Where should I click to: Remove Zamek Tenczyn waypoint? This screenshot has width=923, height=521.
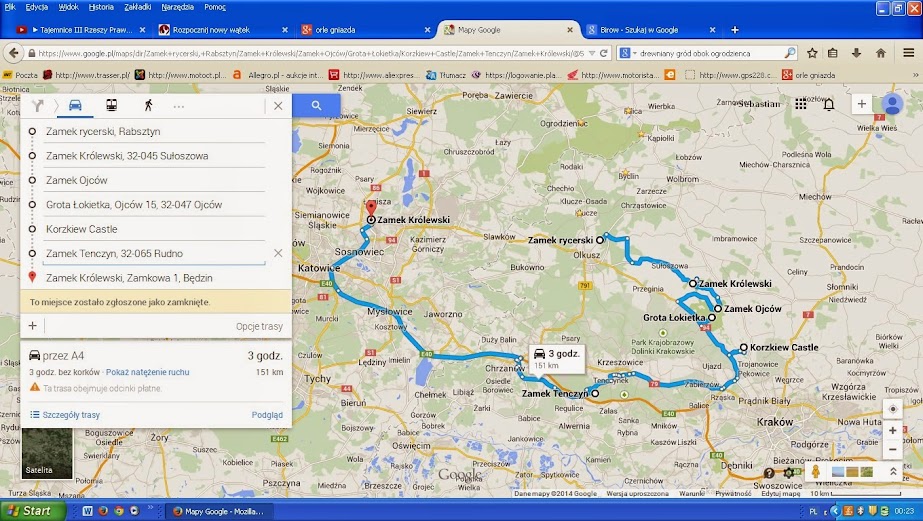point(278,253)
